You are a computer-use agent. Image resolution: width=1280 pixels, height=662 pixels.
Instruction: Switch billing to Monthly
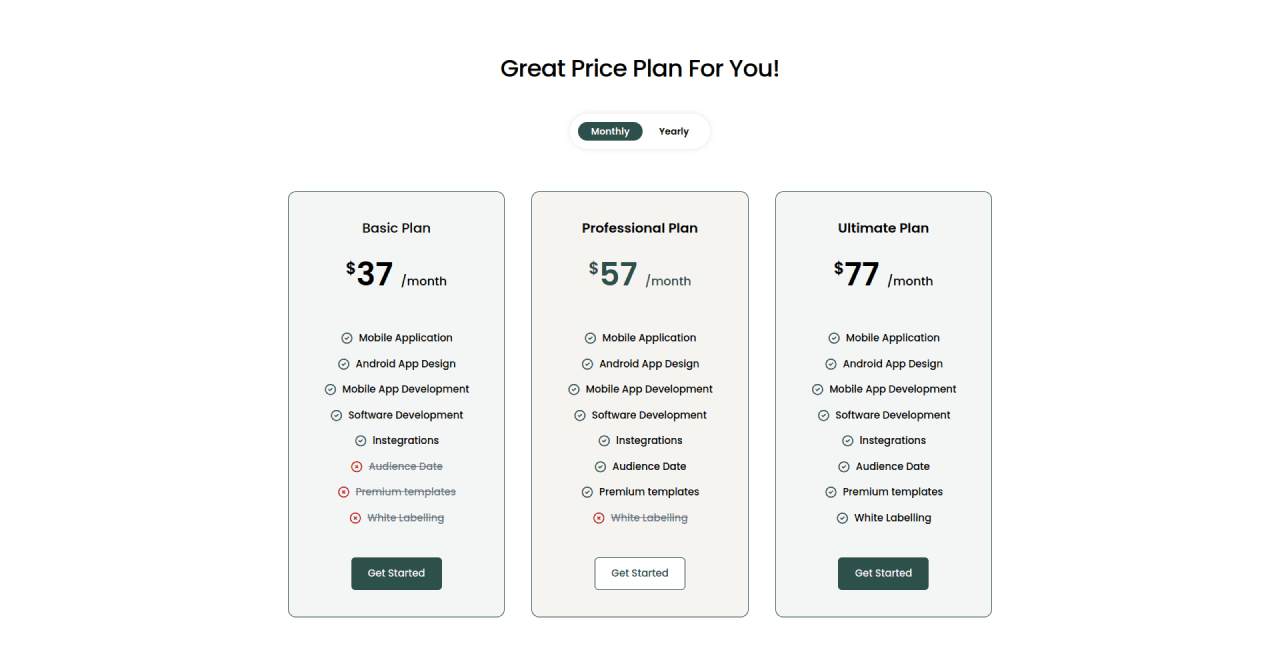tap(610, 132)
